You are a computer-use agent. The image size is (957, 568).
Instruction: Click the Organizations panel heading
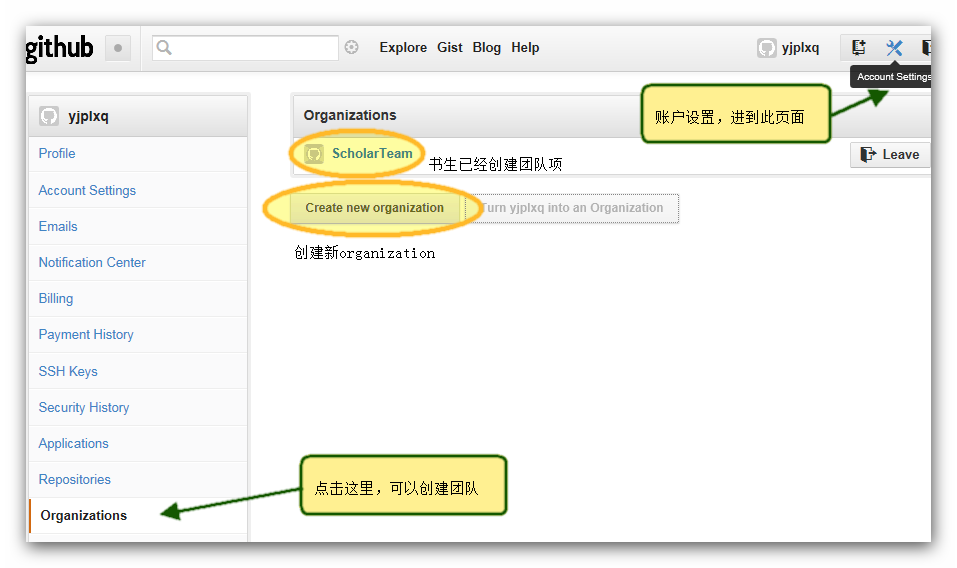tap(350, 115)
